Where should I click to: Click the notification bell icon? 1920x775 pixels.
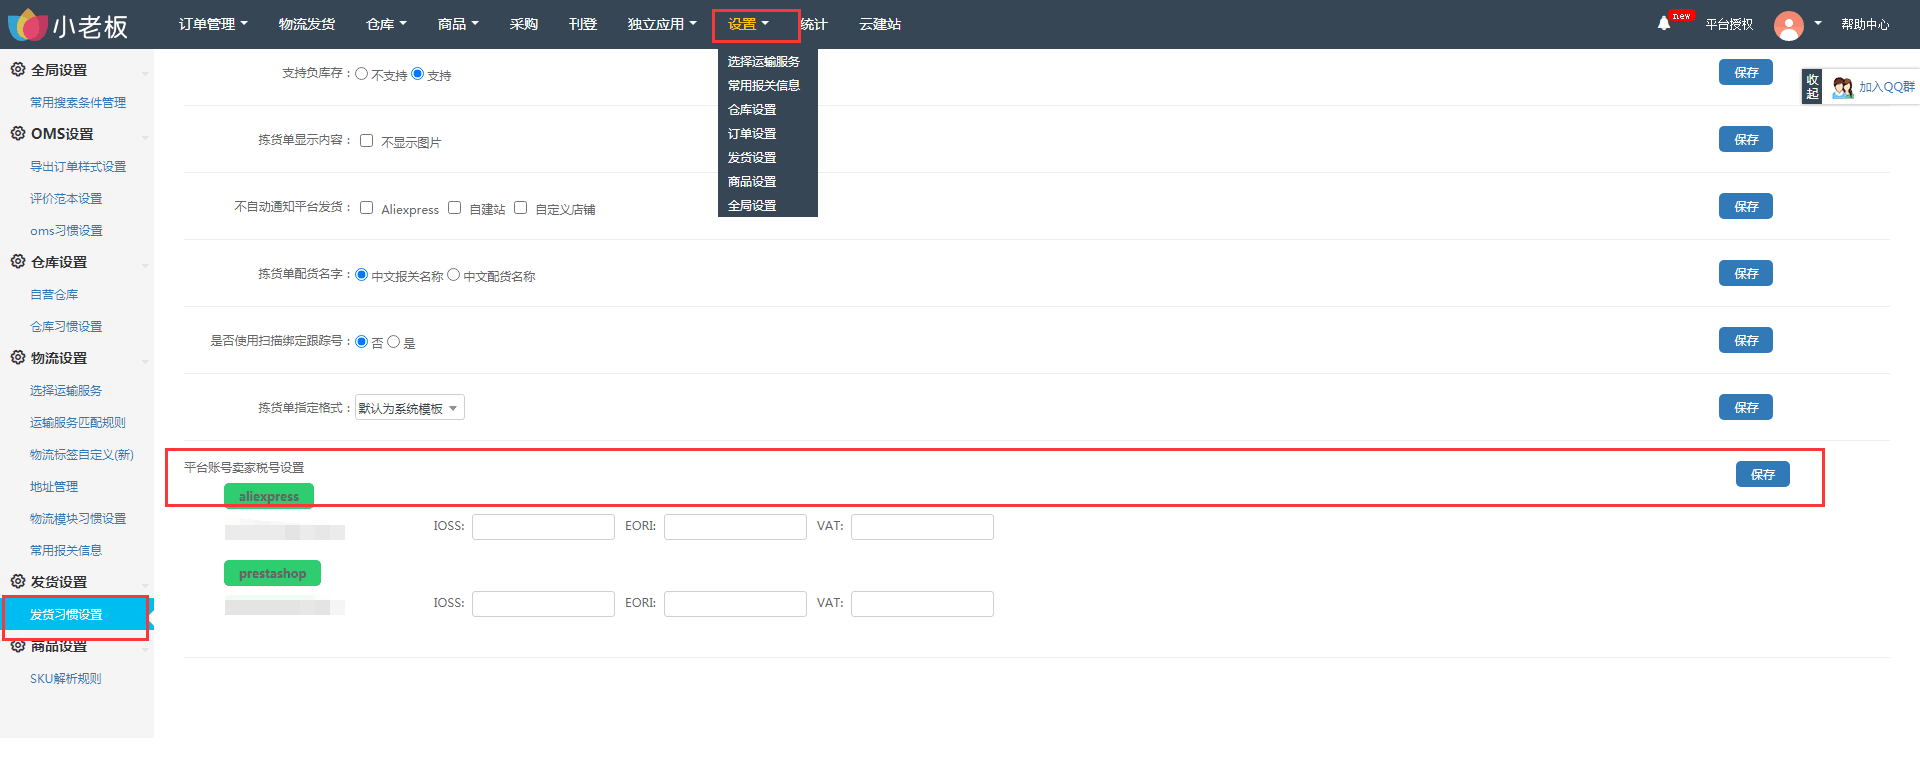[x=1663, y=23]
